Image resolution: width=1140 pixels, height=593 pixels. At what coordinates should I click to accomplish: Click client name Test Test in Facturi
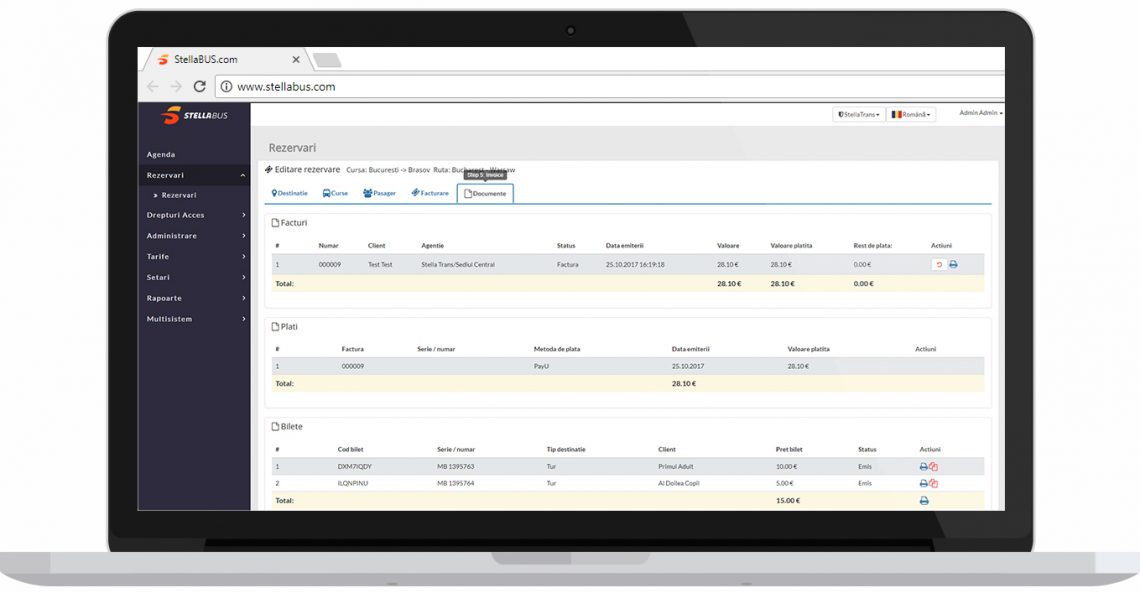(380, 265)
